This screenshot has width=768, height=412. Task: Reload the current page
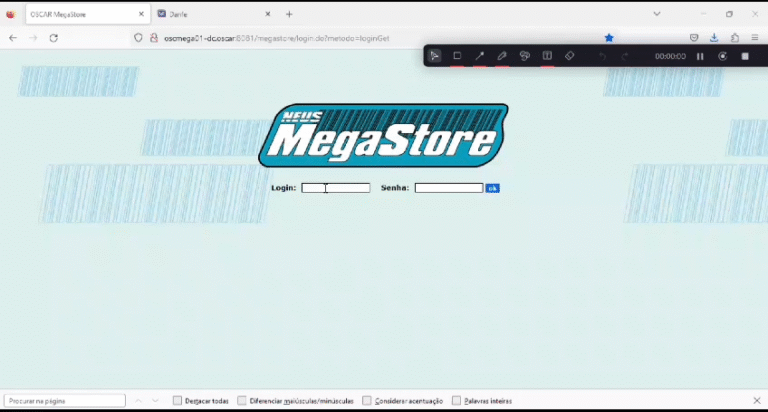[x=53, y=38]
